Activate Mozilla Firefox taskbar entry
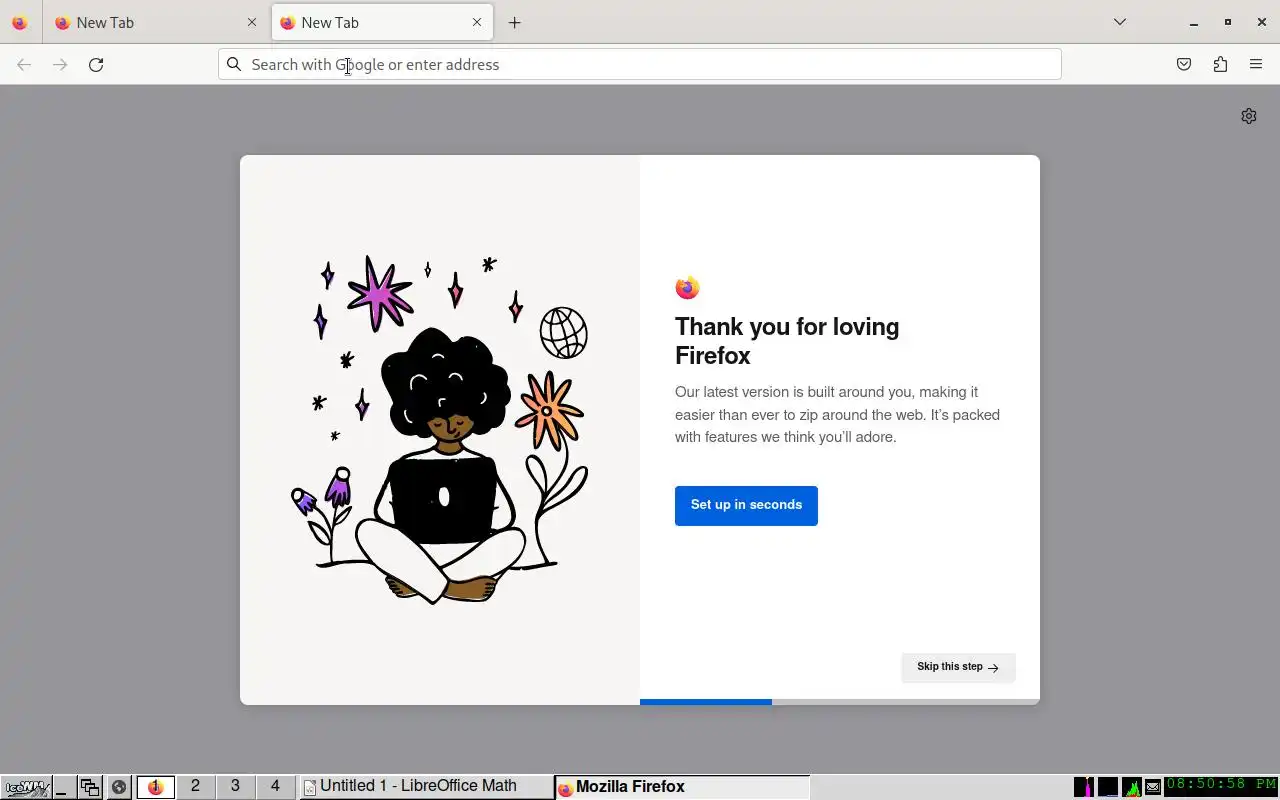The height and width of the screenshot is (800, 1280). pyautogui.click(x=682, y=787)
